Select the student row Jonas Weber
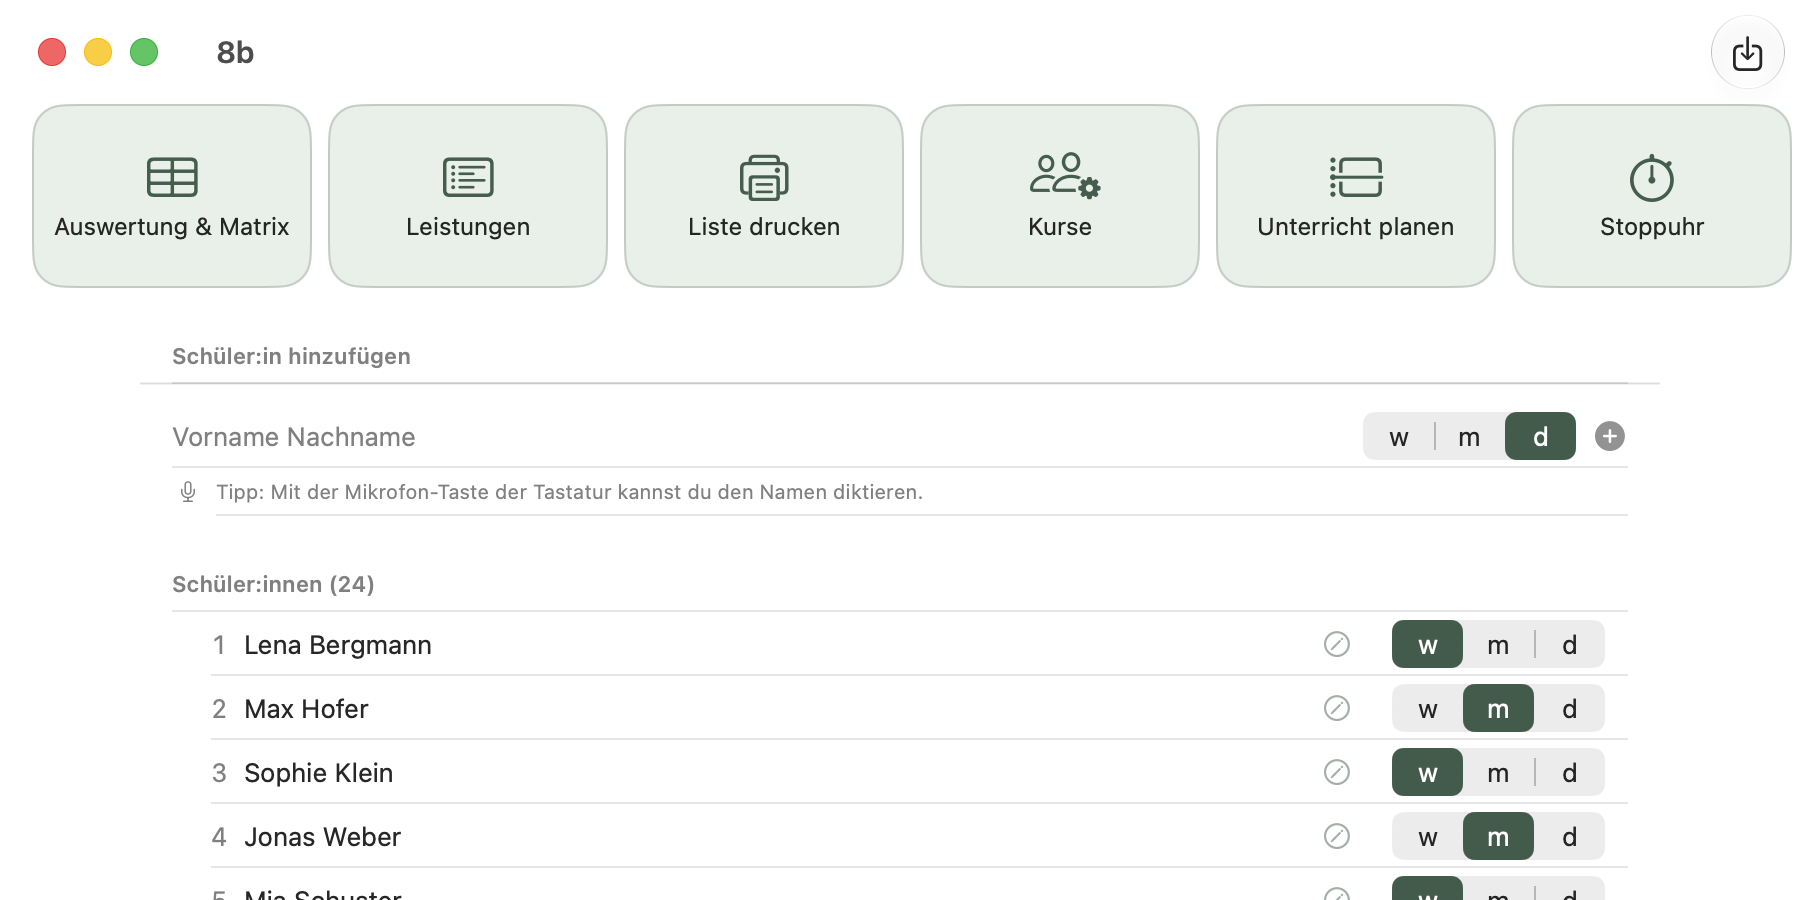The height and width of the screenshot is (900, 1800). point(919,836)
